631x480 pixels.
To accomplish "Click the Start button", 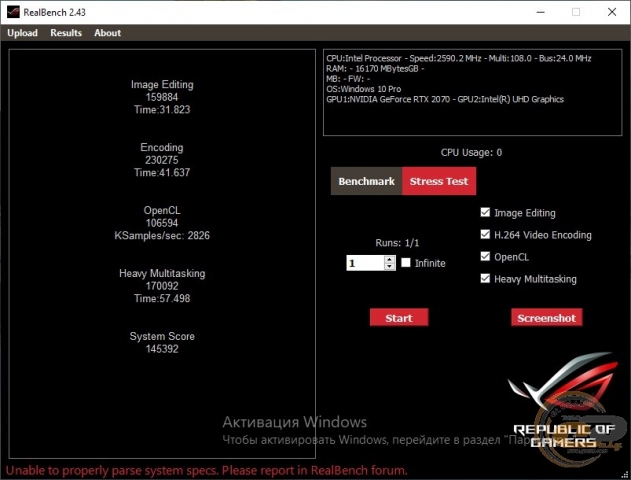I will (399, 318).
